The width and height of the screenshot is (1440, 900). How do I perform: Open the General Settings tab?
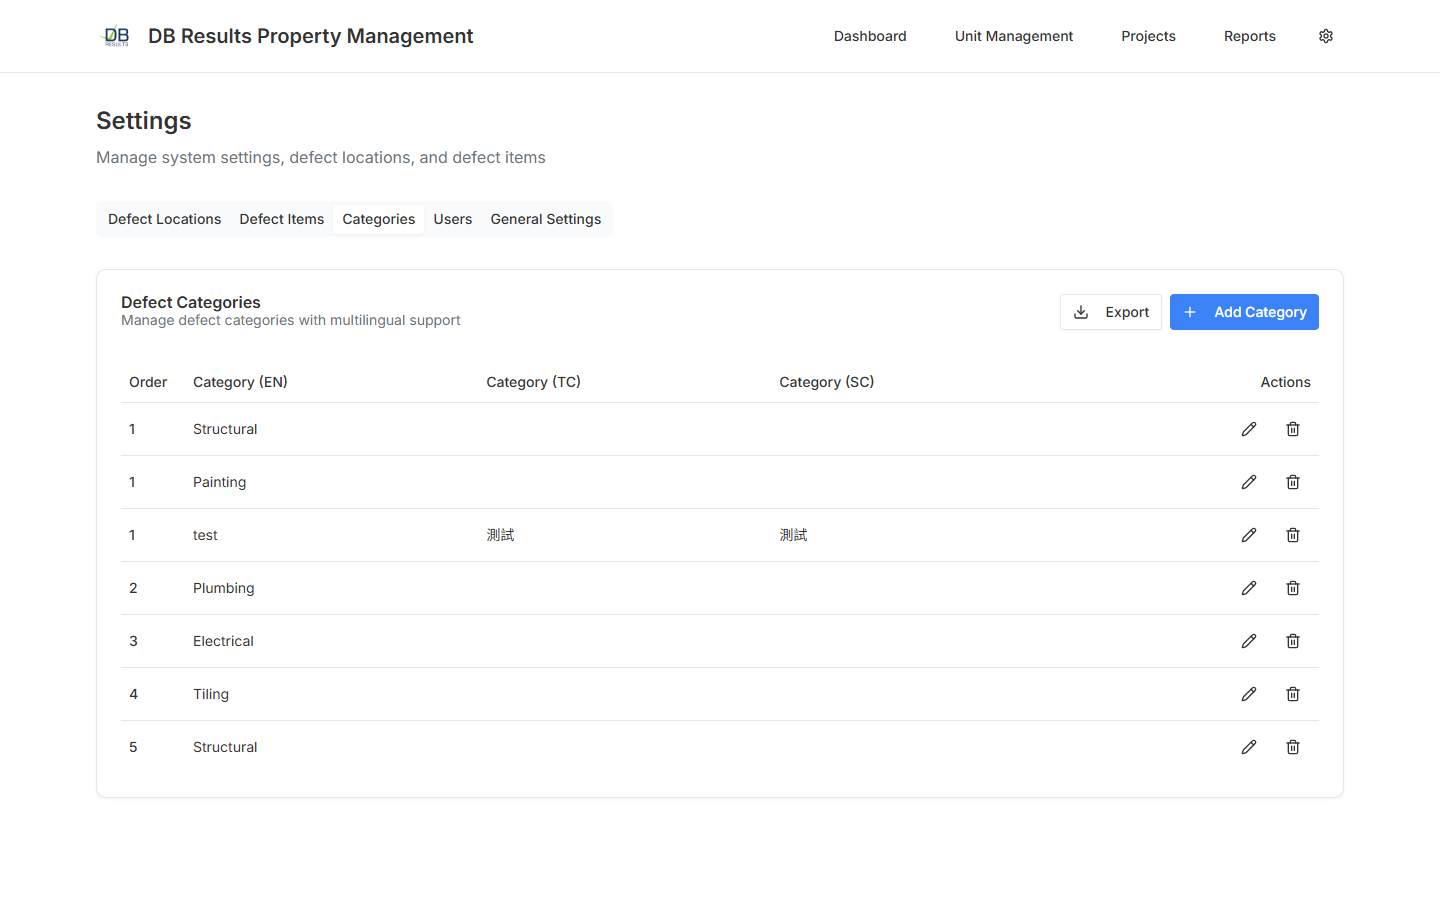(546, 219)
